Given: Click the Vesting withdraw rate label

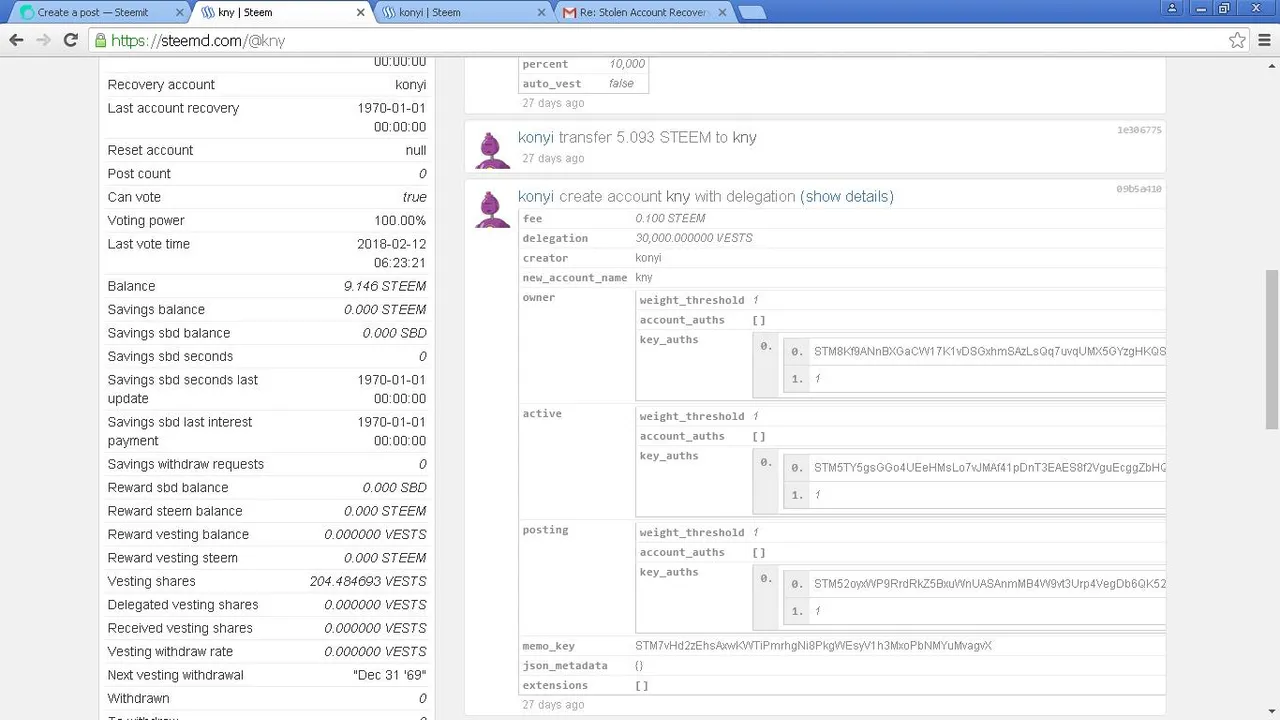Looking at the screenshot, I should coord(171,652).
